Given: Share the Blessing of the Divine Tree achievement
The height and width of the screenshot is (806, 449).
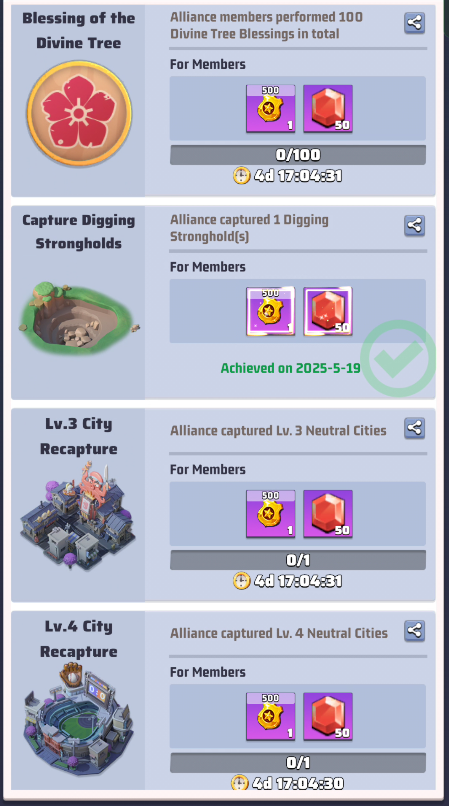Looking at the screenshot, I should tap(415, 23).
